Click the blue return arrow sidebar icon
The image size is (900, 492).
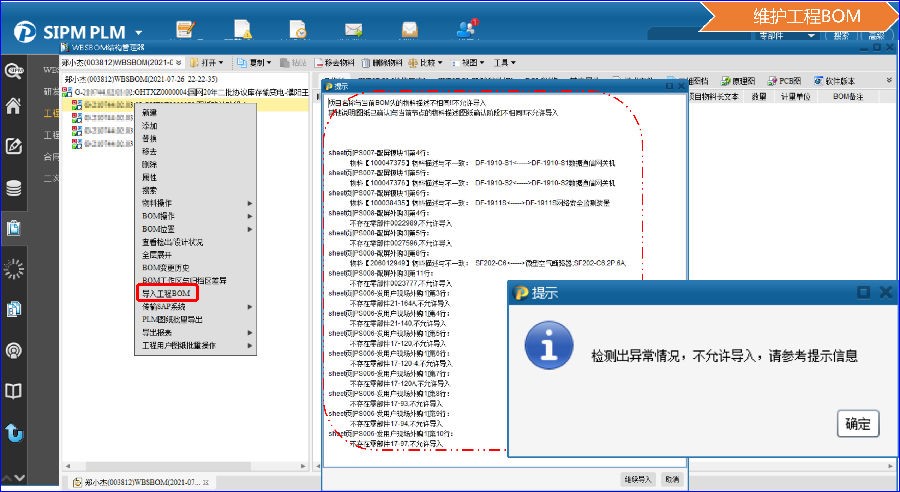pos(14,433)
